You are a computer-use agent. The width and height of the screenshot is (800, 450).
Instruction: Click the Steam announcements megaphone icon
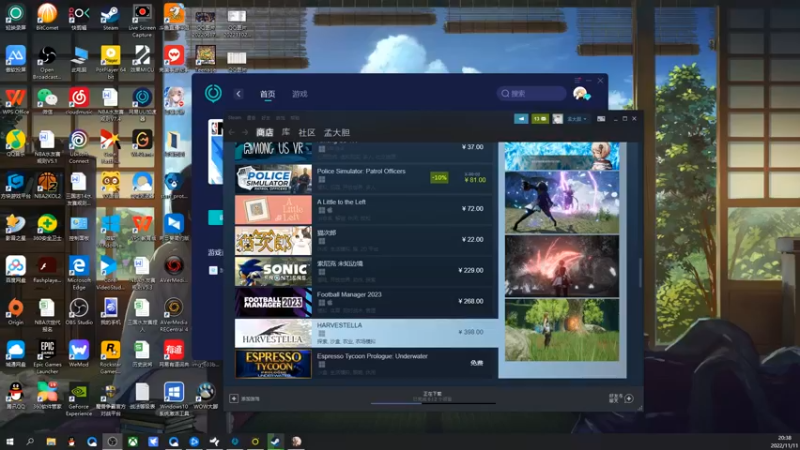coord(521,119)
